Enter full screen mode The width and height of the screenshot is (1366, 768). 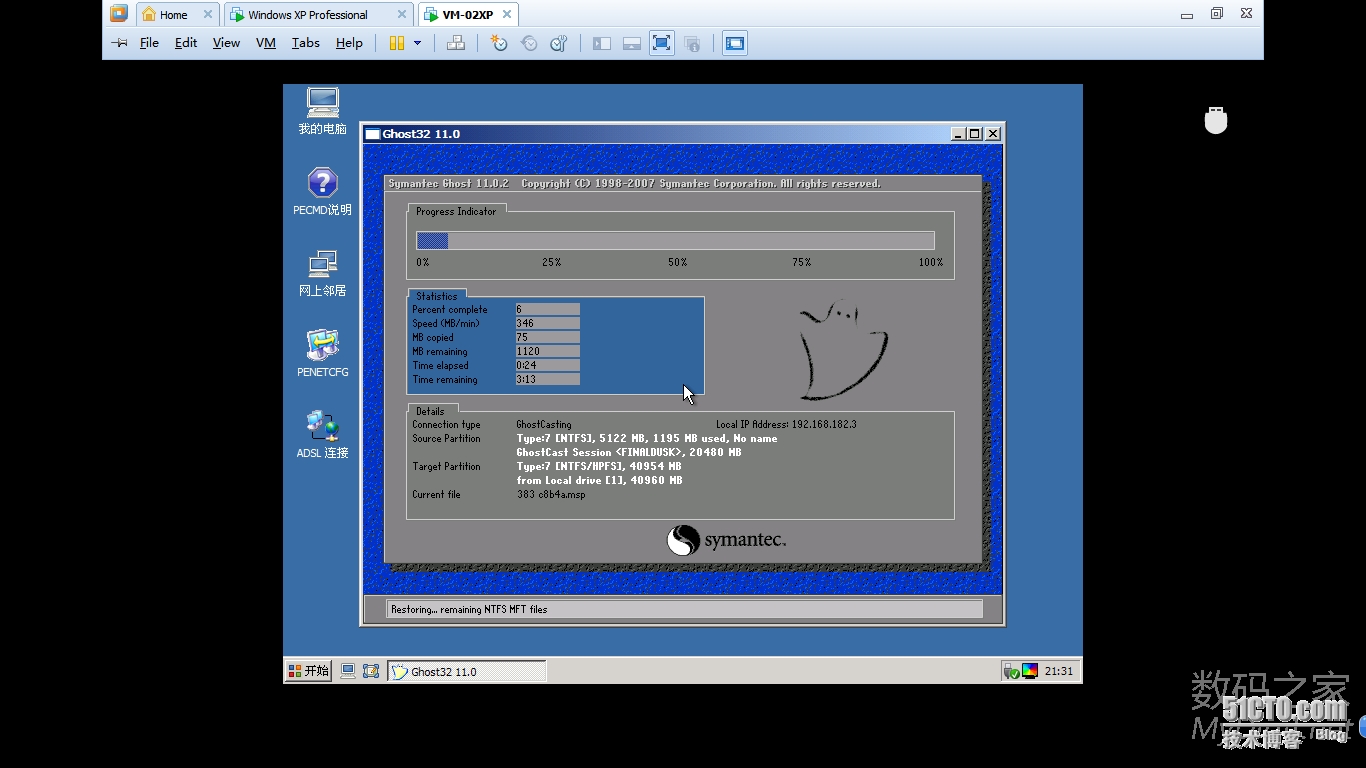pos(662,43)
